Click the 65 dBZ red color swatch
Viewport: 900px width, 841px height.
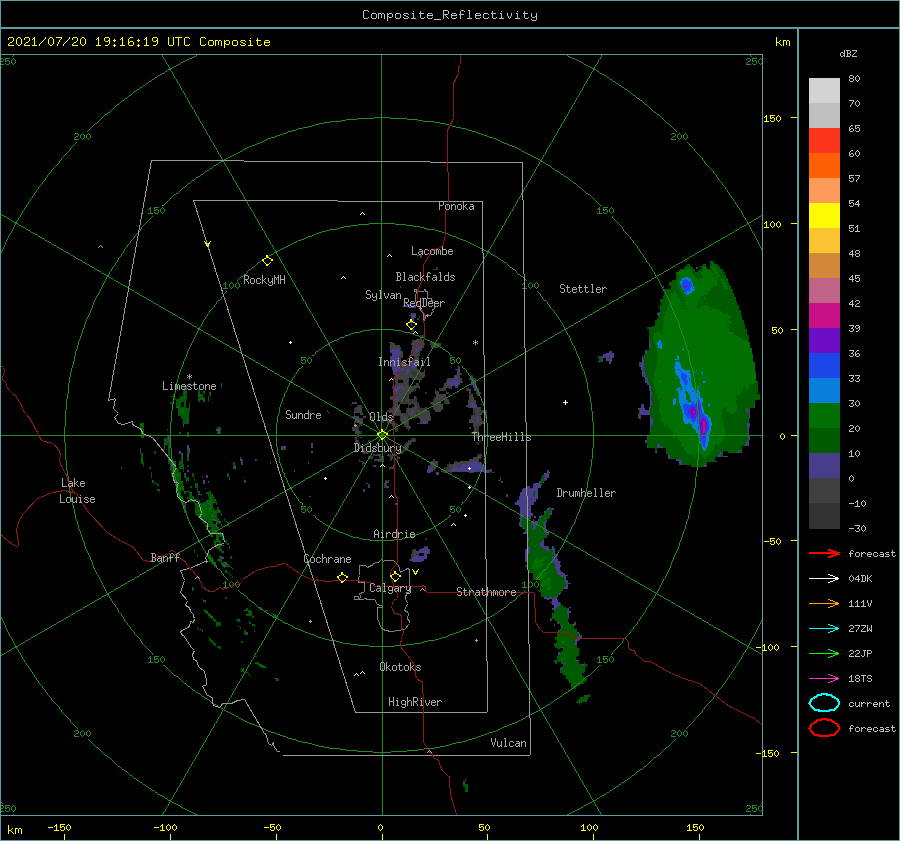coord(824,141)
